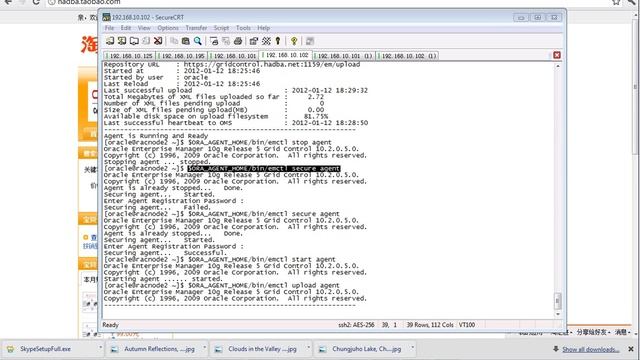Click the Quick Connect toolbar icon
Viewport: 640px width, 360px height.
click(x=122, y=41)
